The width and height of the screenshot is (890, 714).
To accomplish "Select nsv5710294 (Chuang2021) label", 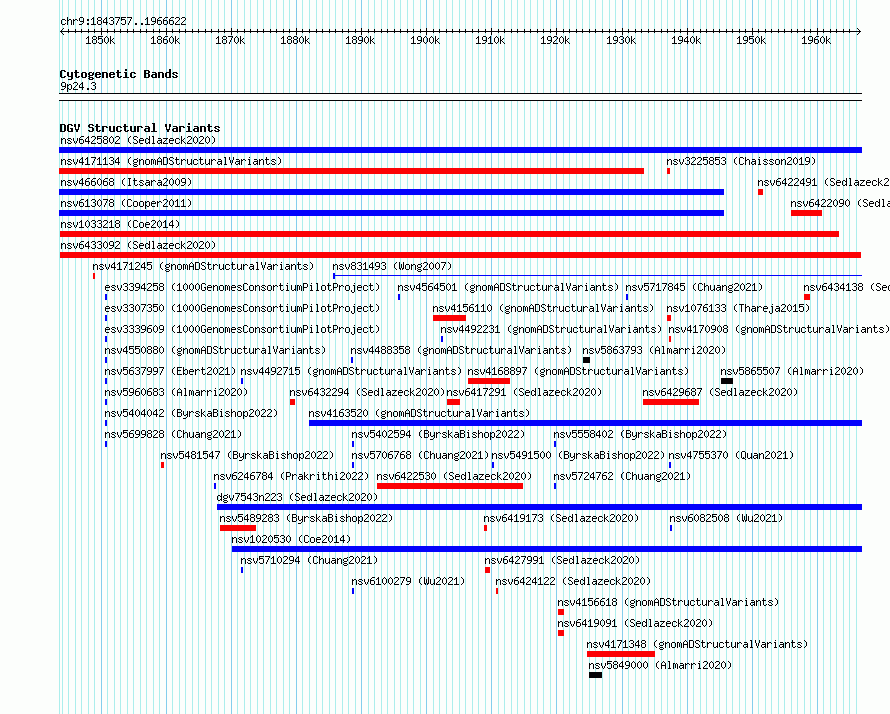I will 309,560.
